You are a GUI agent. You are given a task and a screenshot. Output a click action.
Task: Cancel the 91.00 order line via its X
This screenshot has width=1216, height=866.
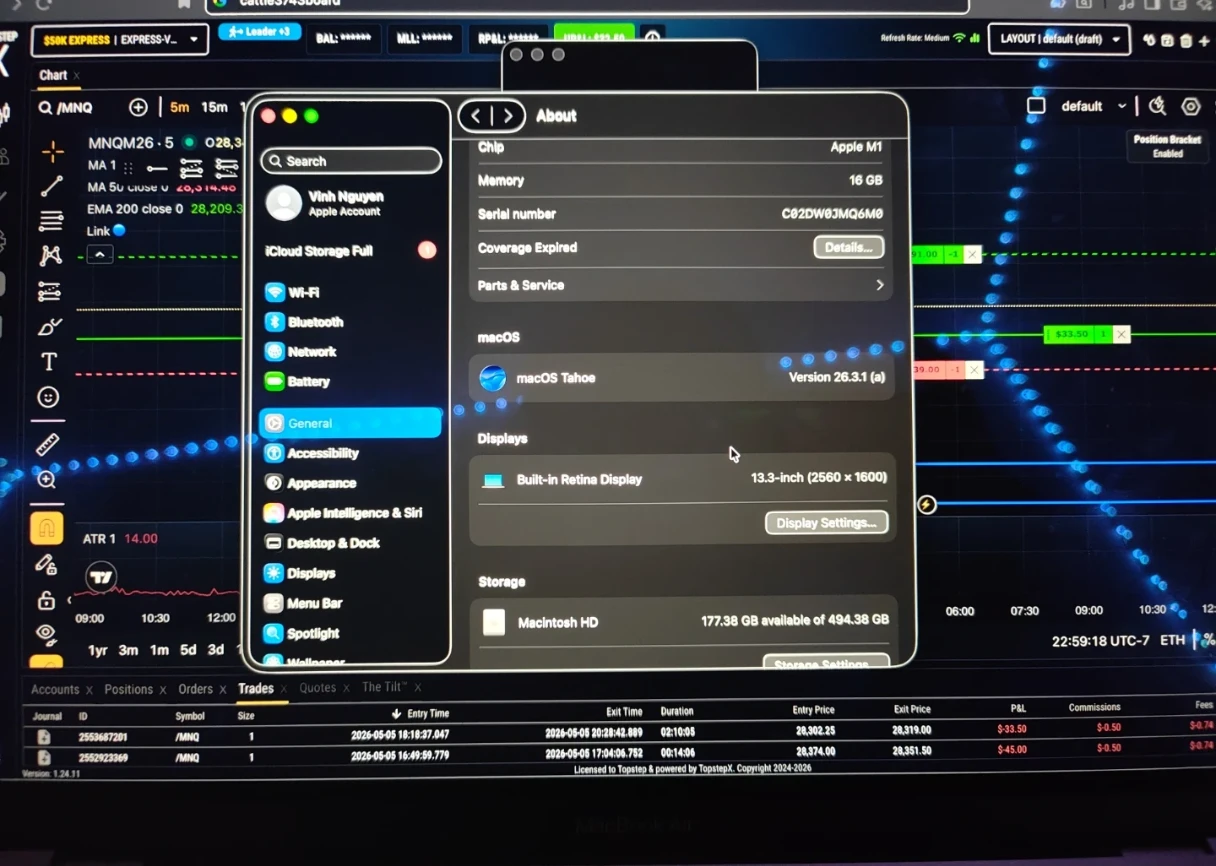pyautogui.click(x=972, y=254)
